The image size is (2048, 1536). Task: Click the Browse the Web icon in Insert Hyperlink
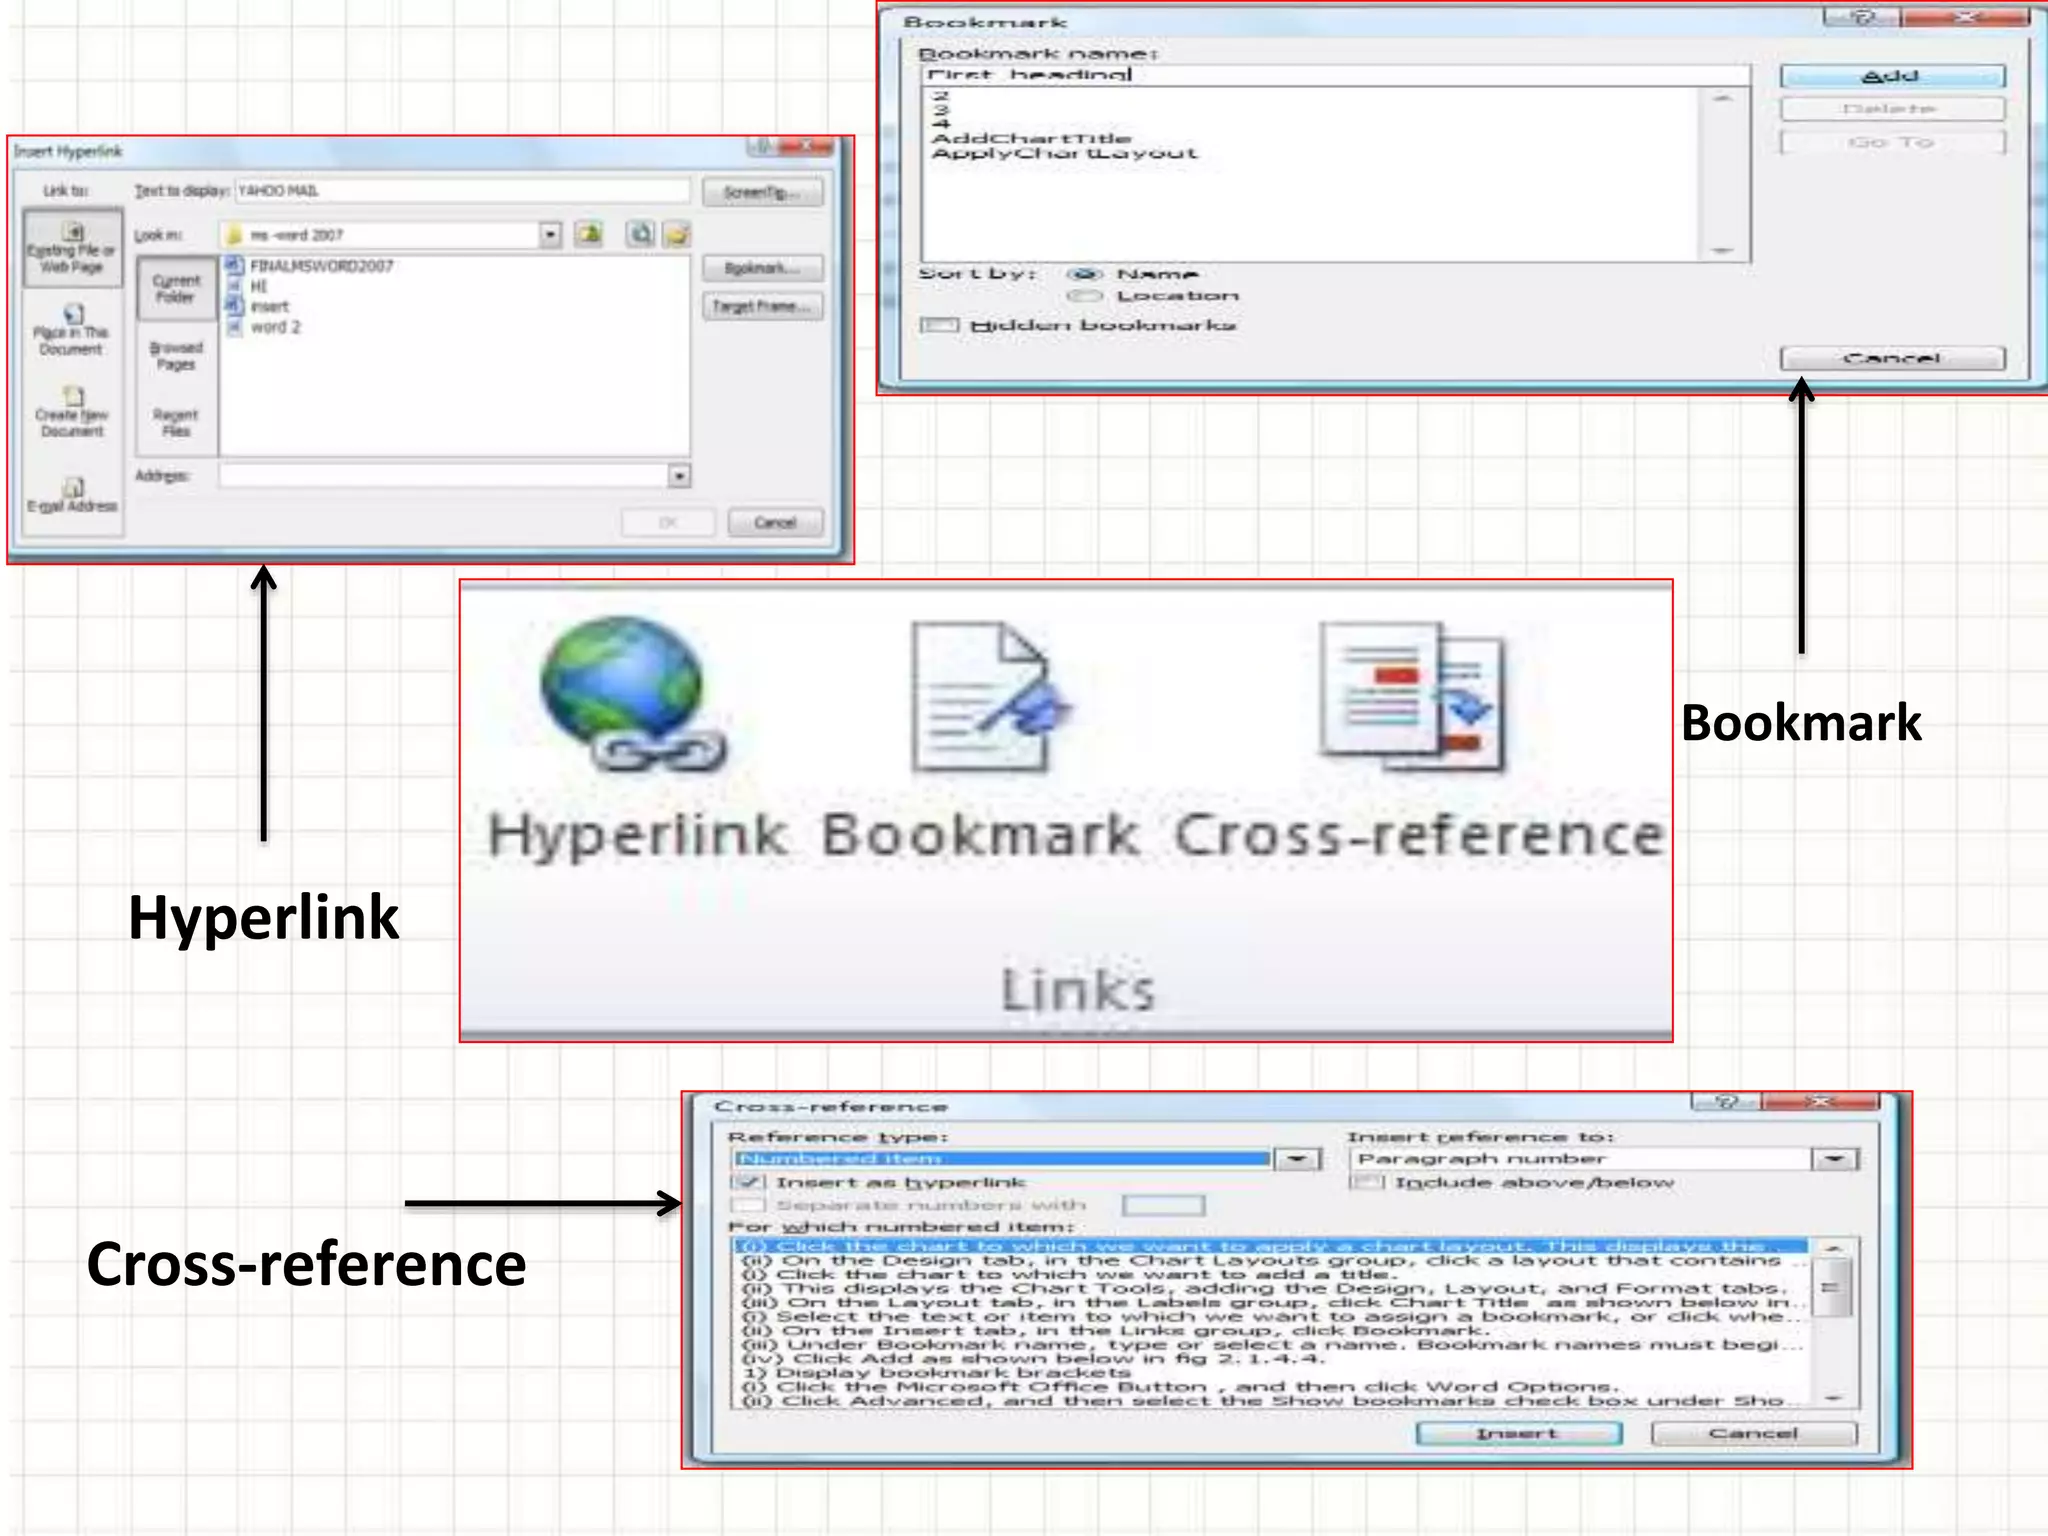[x=640, y=234]
